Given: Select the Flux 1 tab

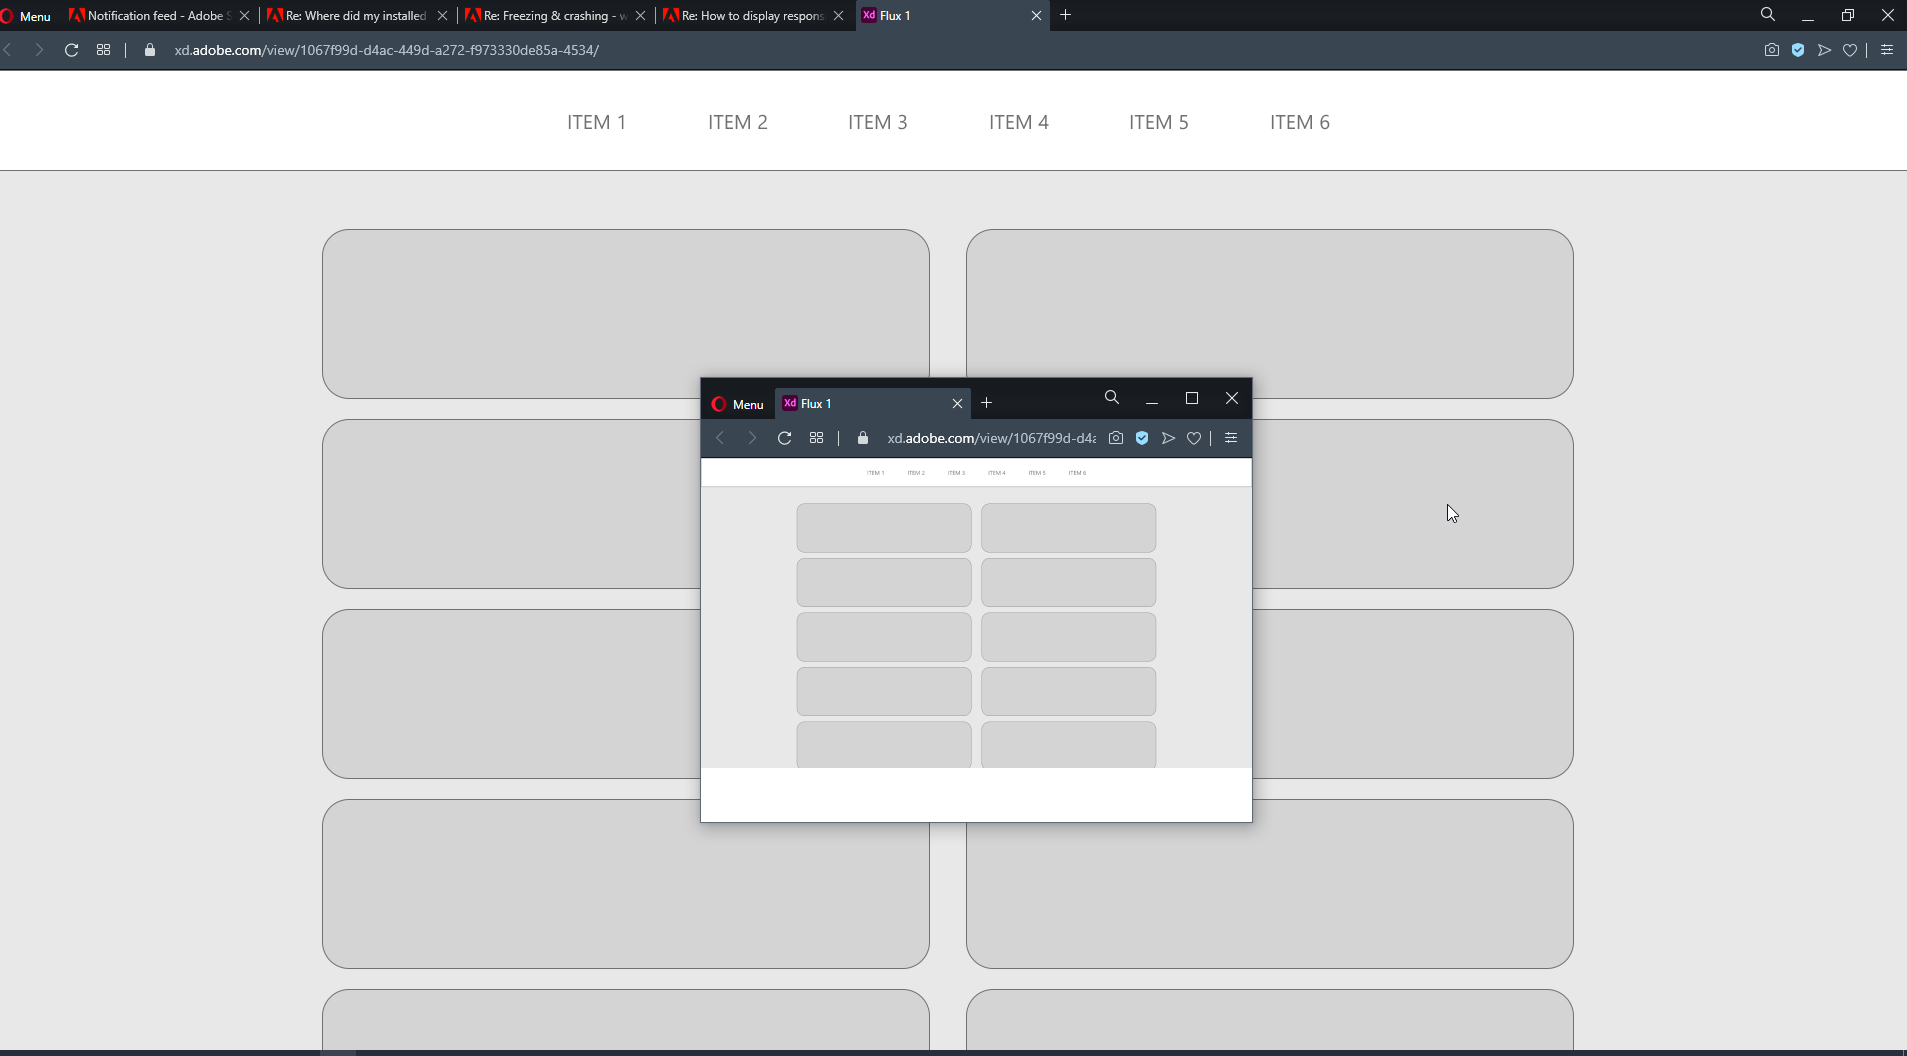Looking at the screenshot, I should tap(893, 15).
